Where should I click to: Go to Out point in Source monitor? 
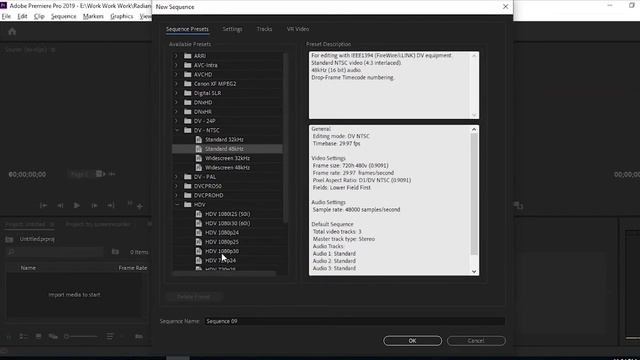pyautogui.click(x=111, y=206)
